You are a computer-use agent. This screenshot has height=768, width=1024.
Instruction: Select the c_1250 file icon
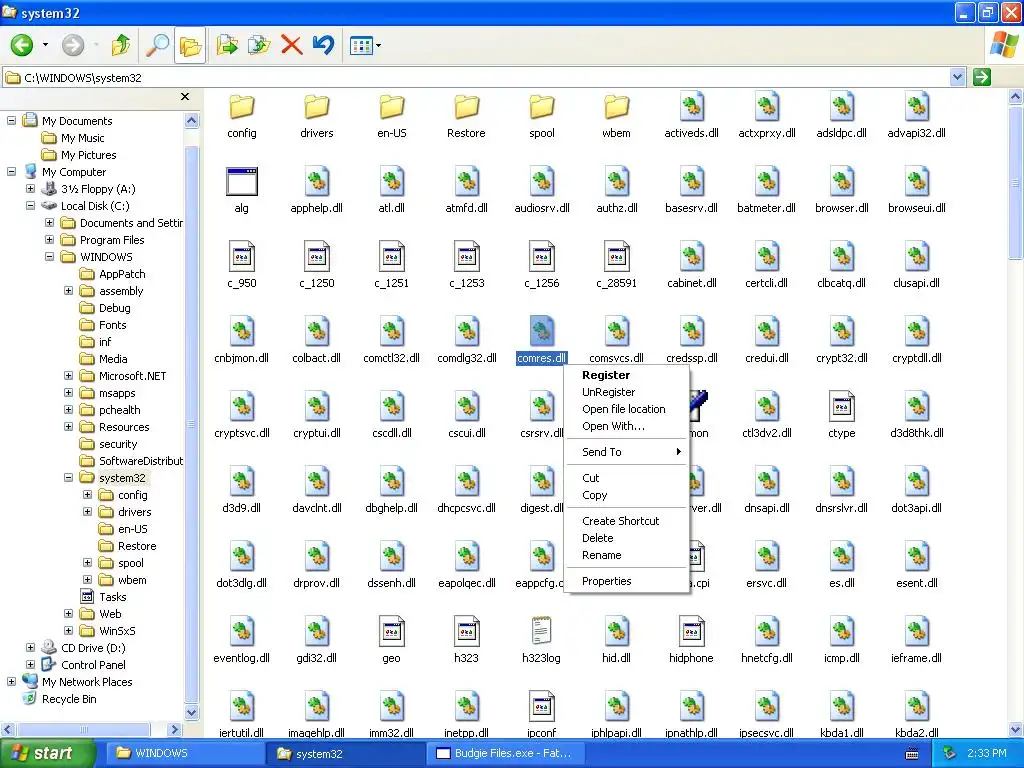[317, 257]
